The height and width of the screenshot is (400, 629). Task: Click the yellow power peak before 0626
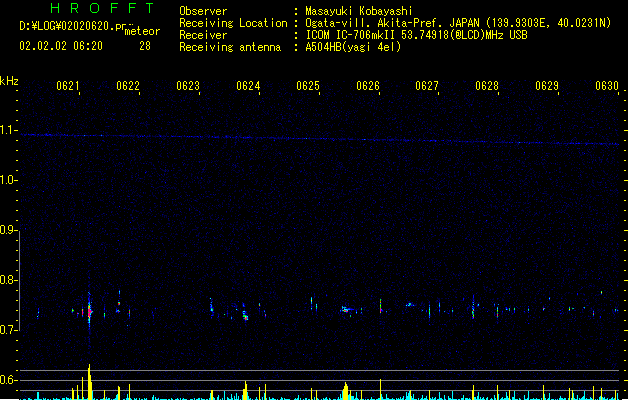(x=346, y=391)
